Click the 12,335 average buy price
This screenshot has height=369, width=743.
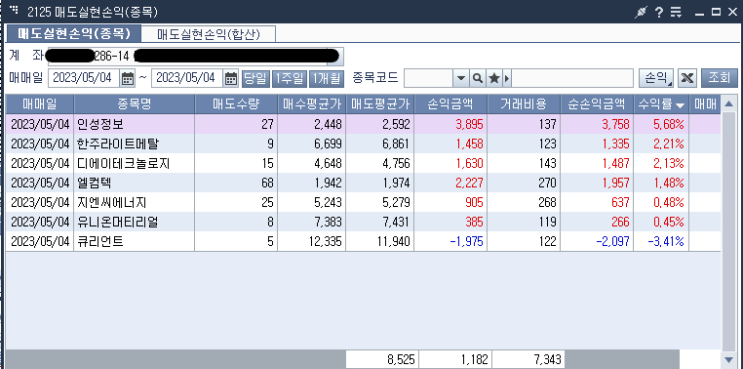[312, 241]
